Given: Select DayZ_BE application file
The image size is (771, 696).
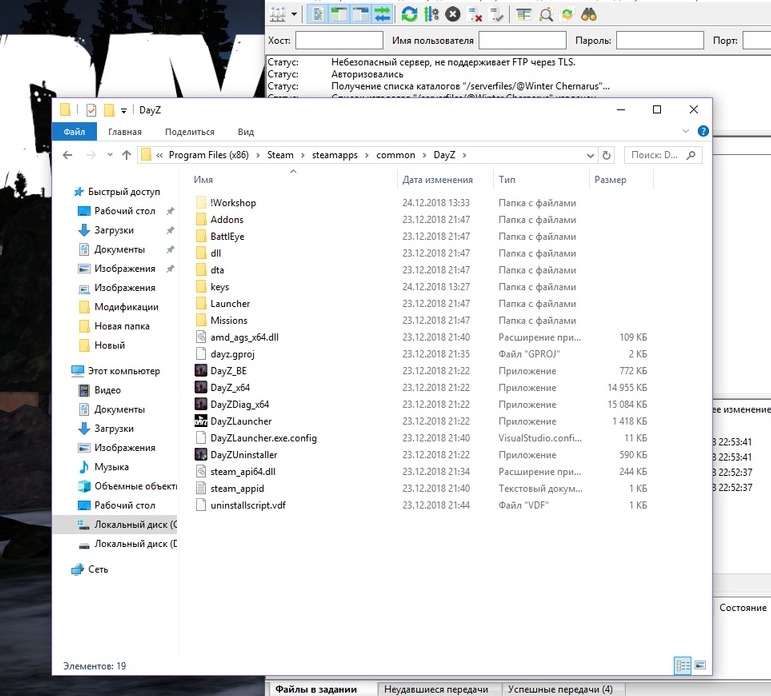Looking at the screenshot, I should click(x=228, y=371).
